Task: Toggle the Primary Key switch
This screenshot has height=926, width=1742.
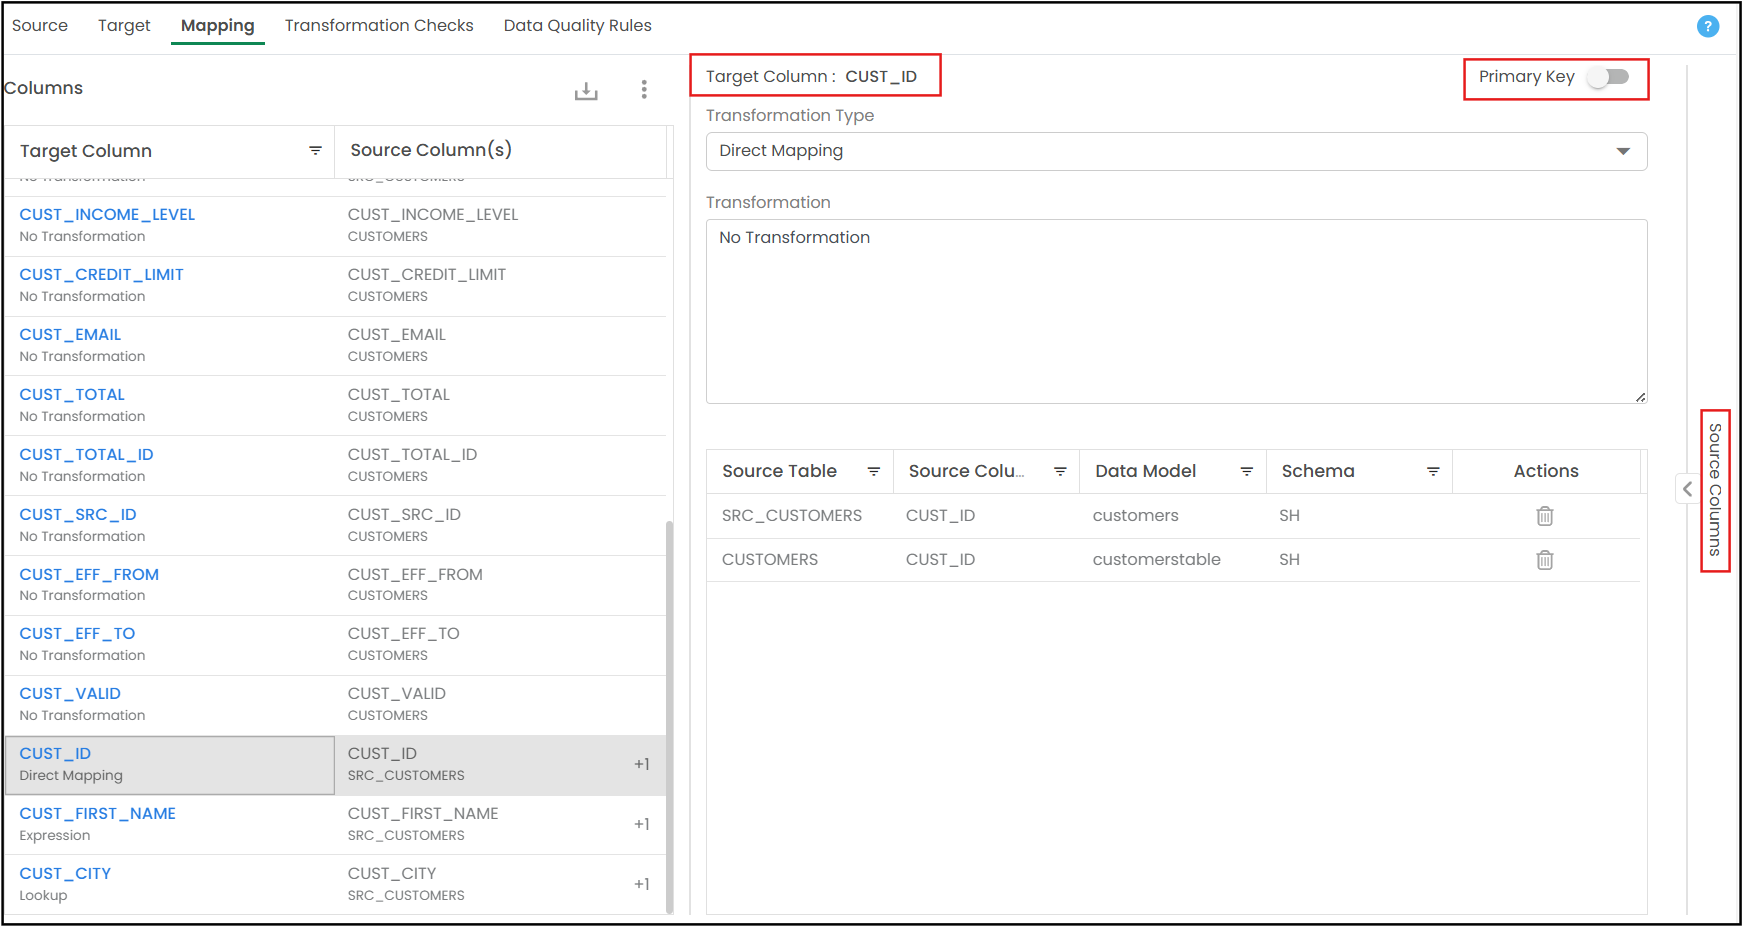Action: (x=1609, y=77)
